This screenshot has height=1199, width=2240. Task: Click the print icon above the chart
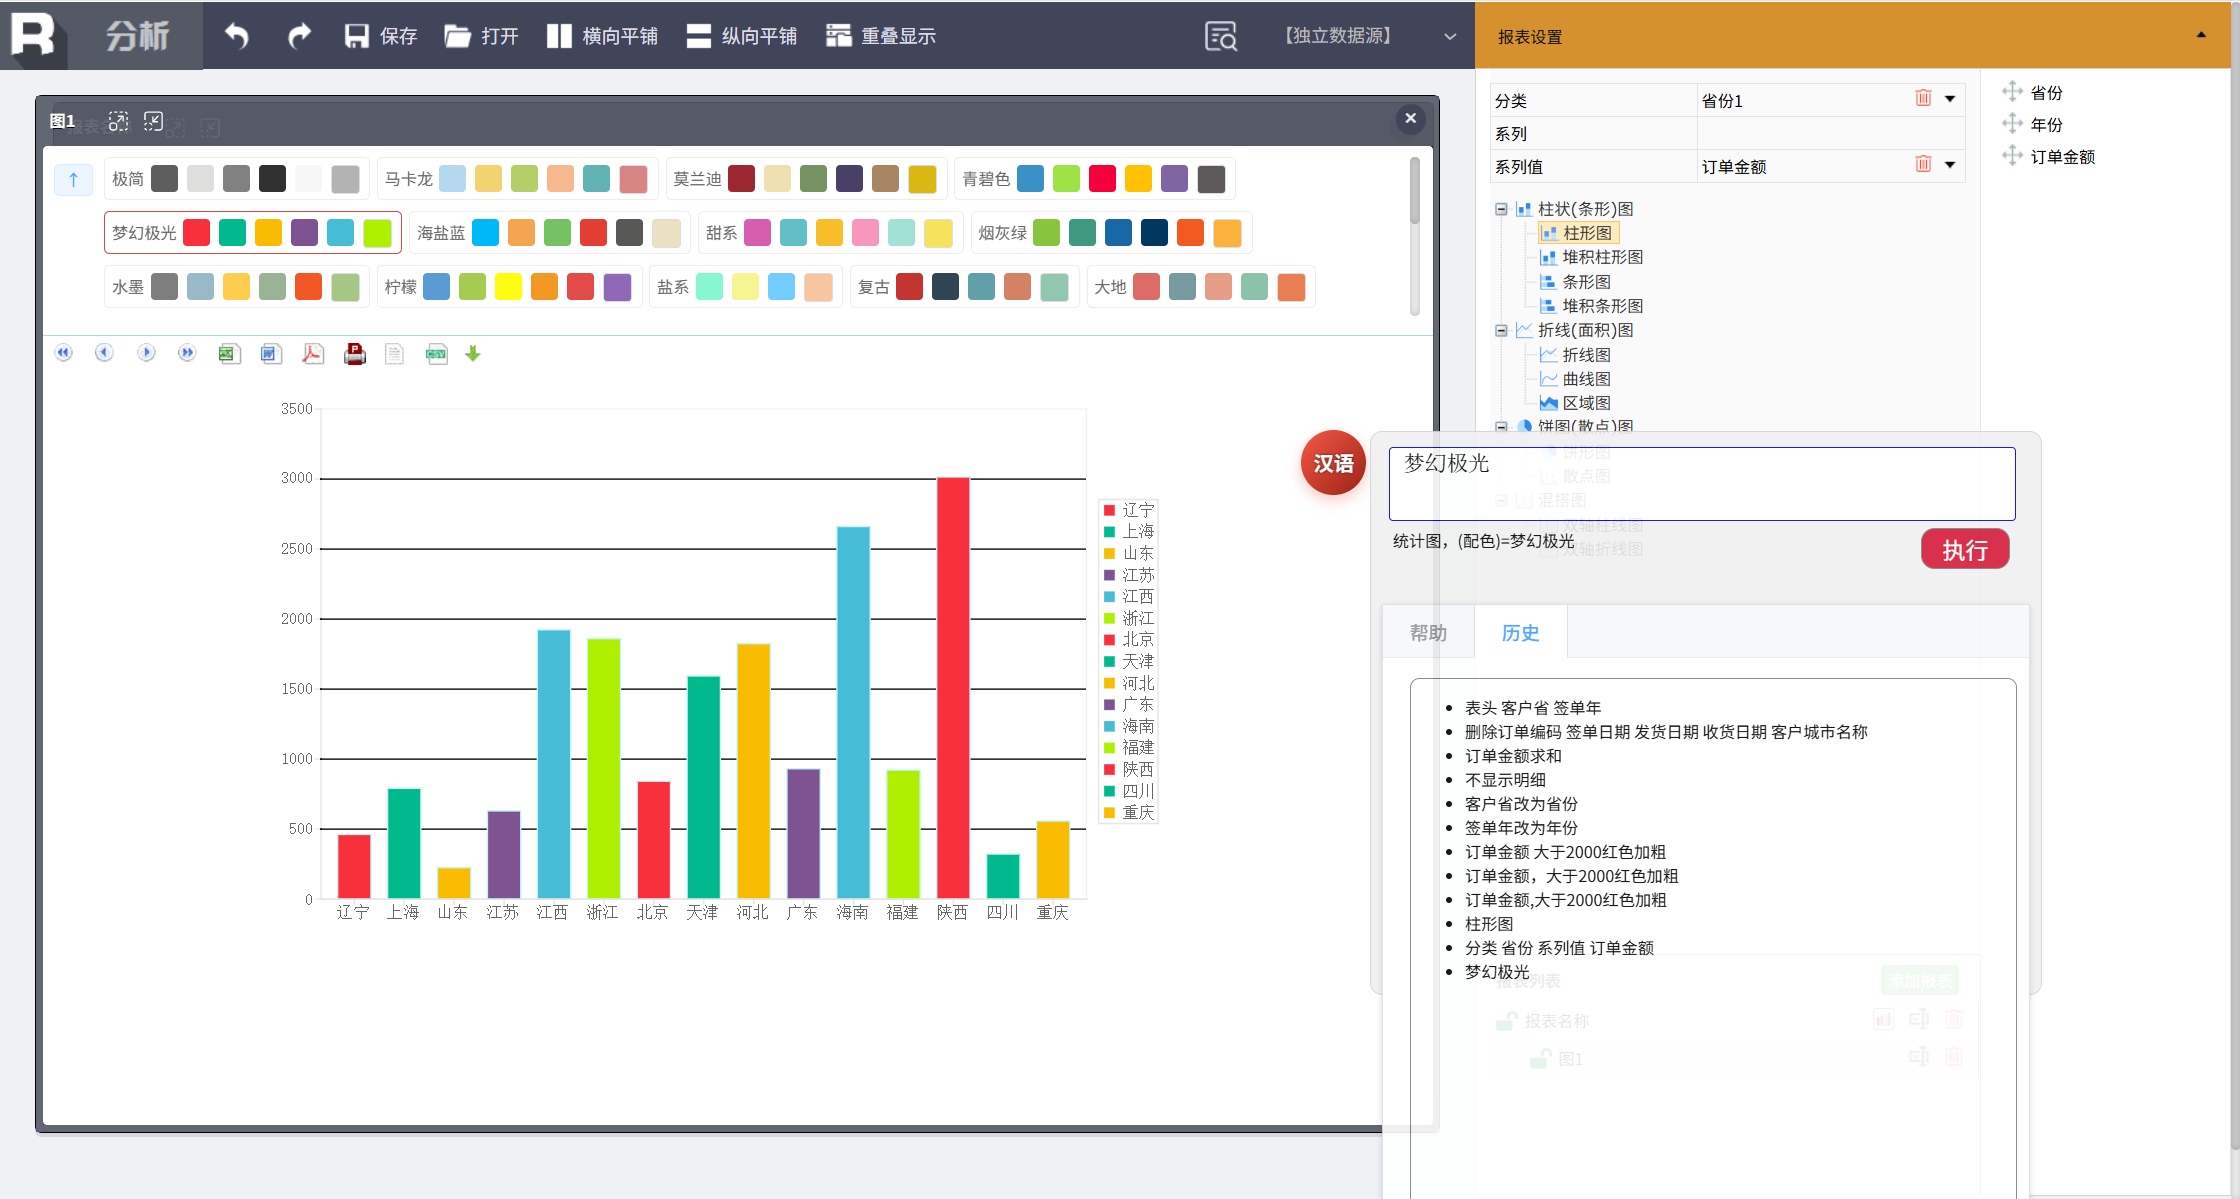(x=355, y=354)
